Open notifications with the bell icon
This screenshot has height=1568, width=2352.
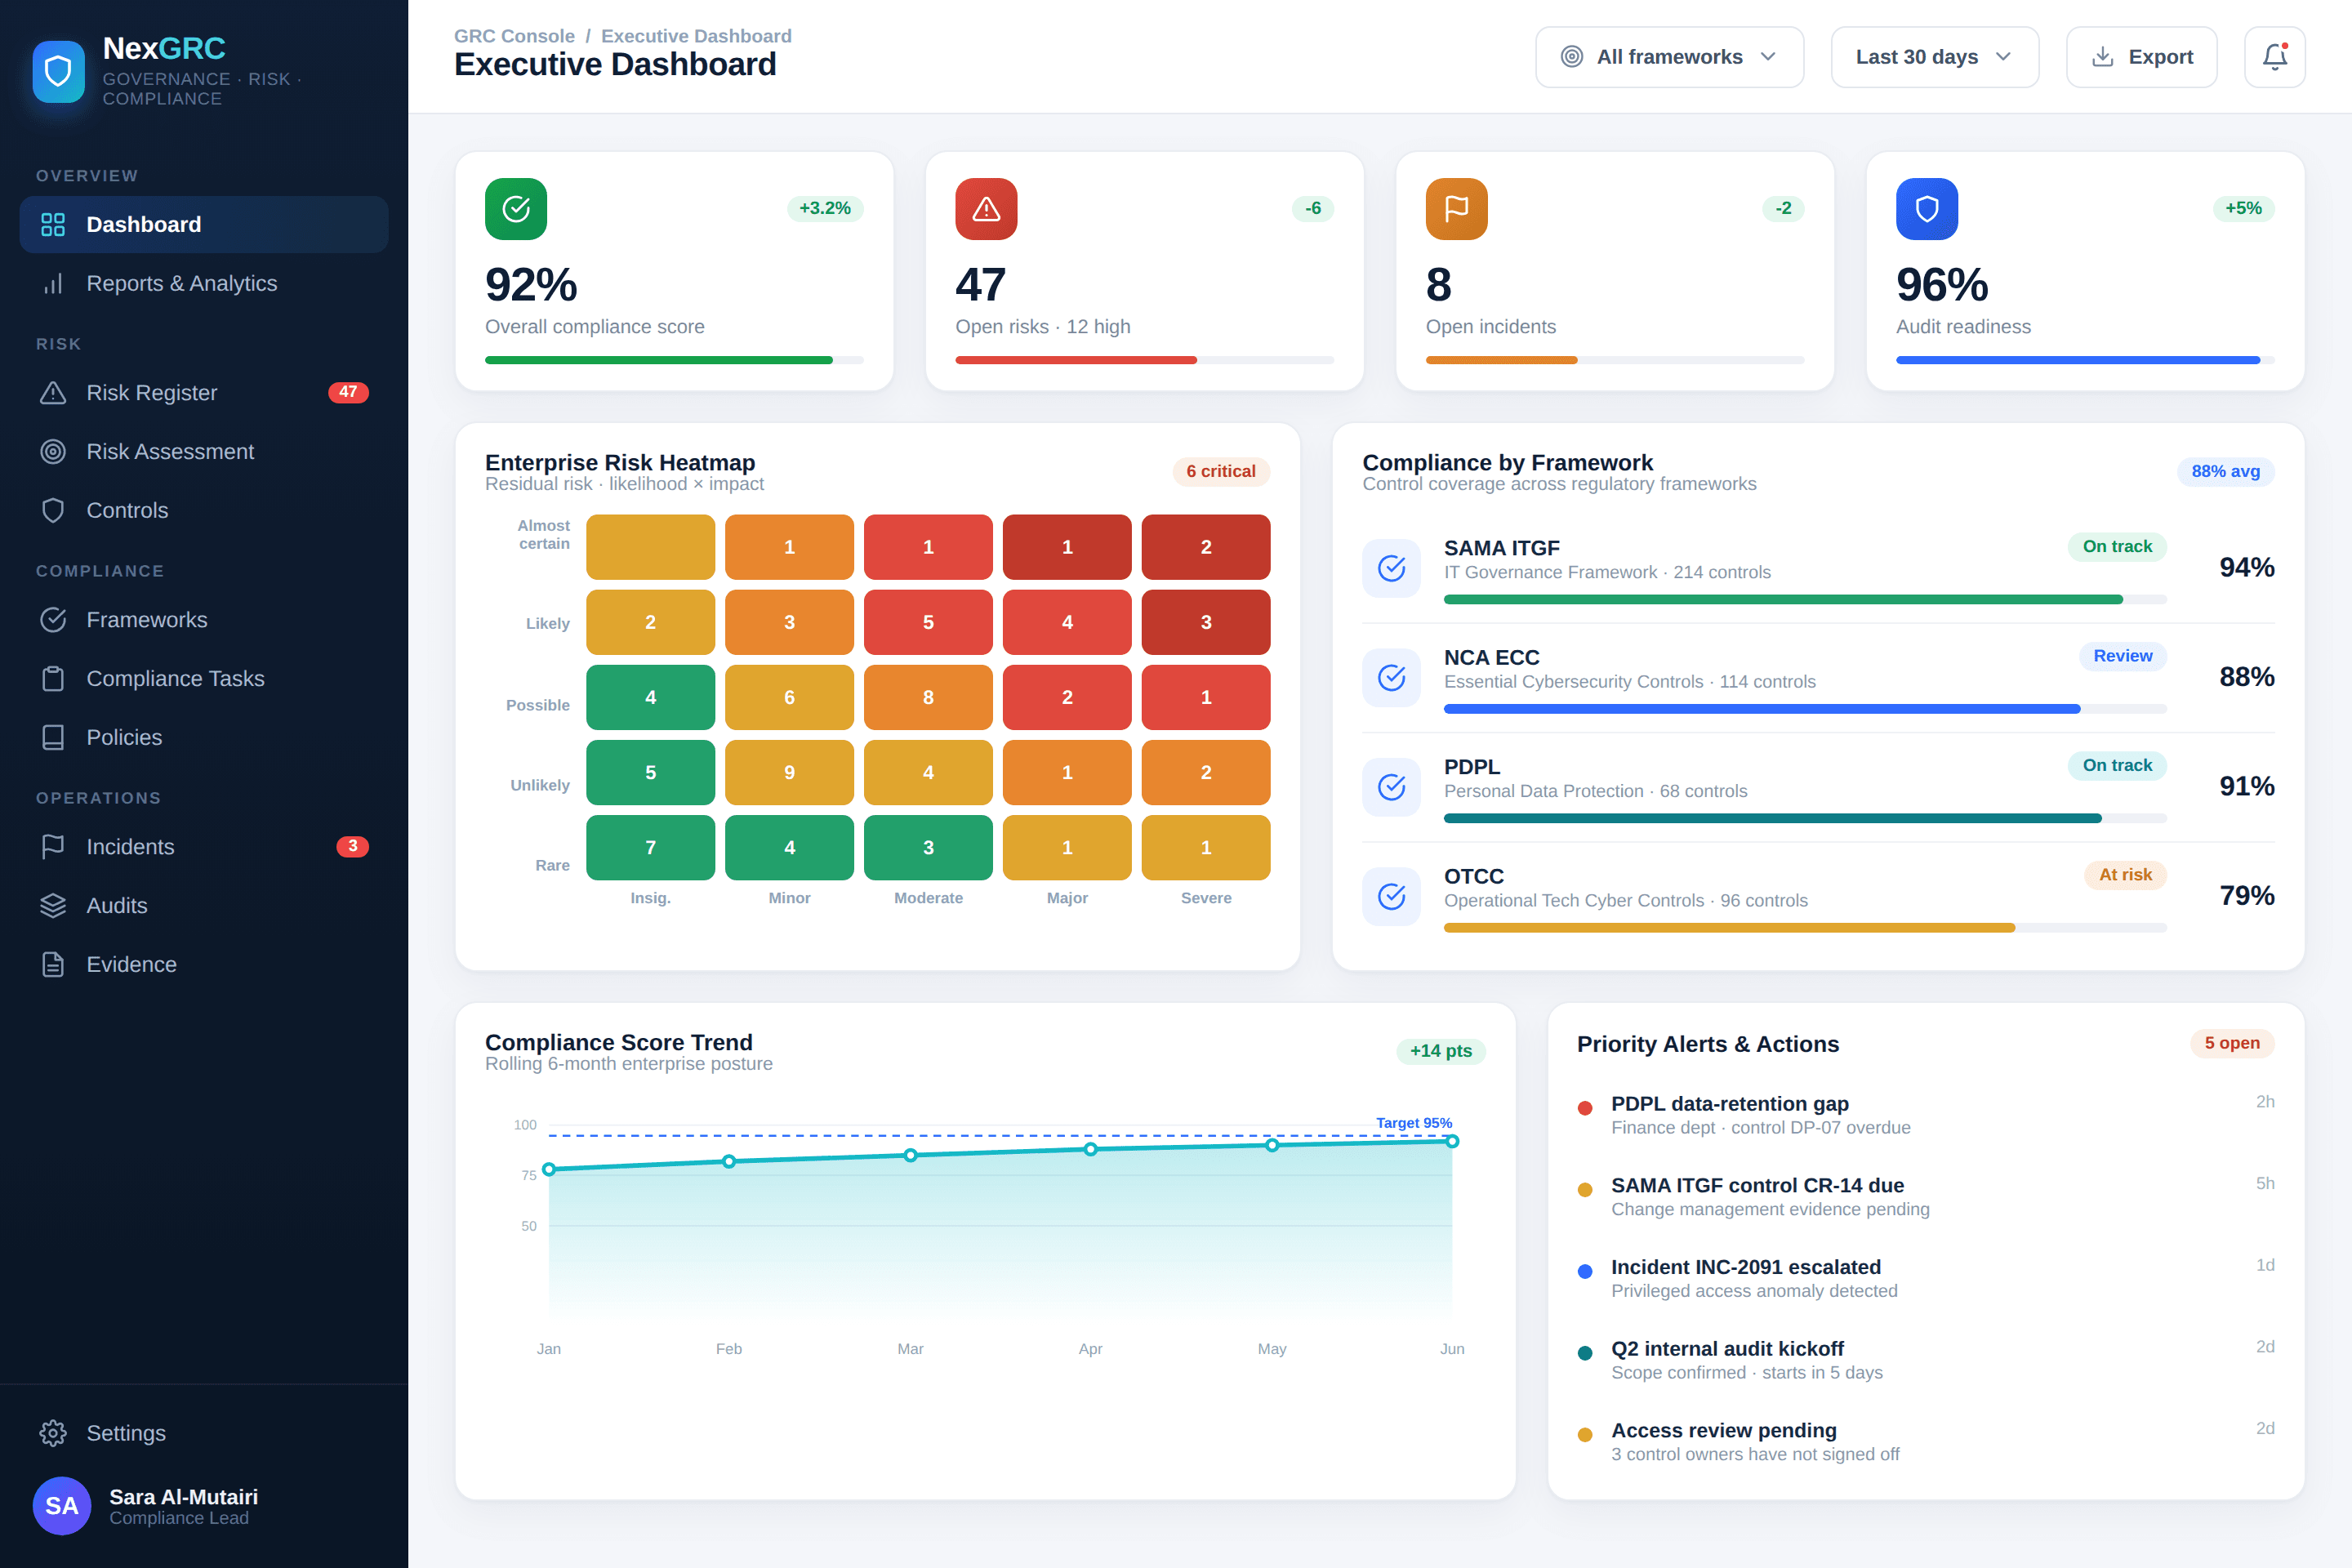click(x=2275, y=57)
